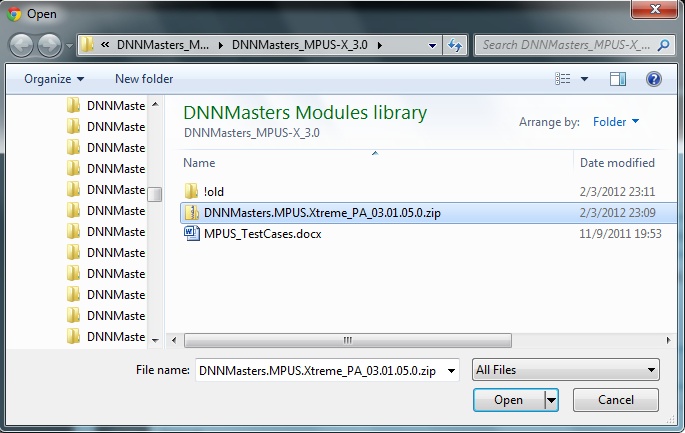Click the DNNMasters_M... breadcrumb segment
685x433 pixels.
[163, 45]
